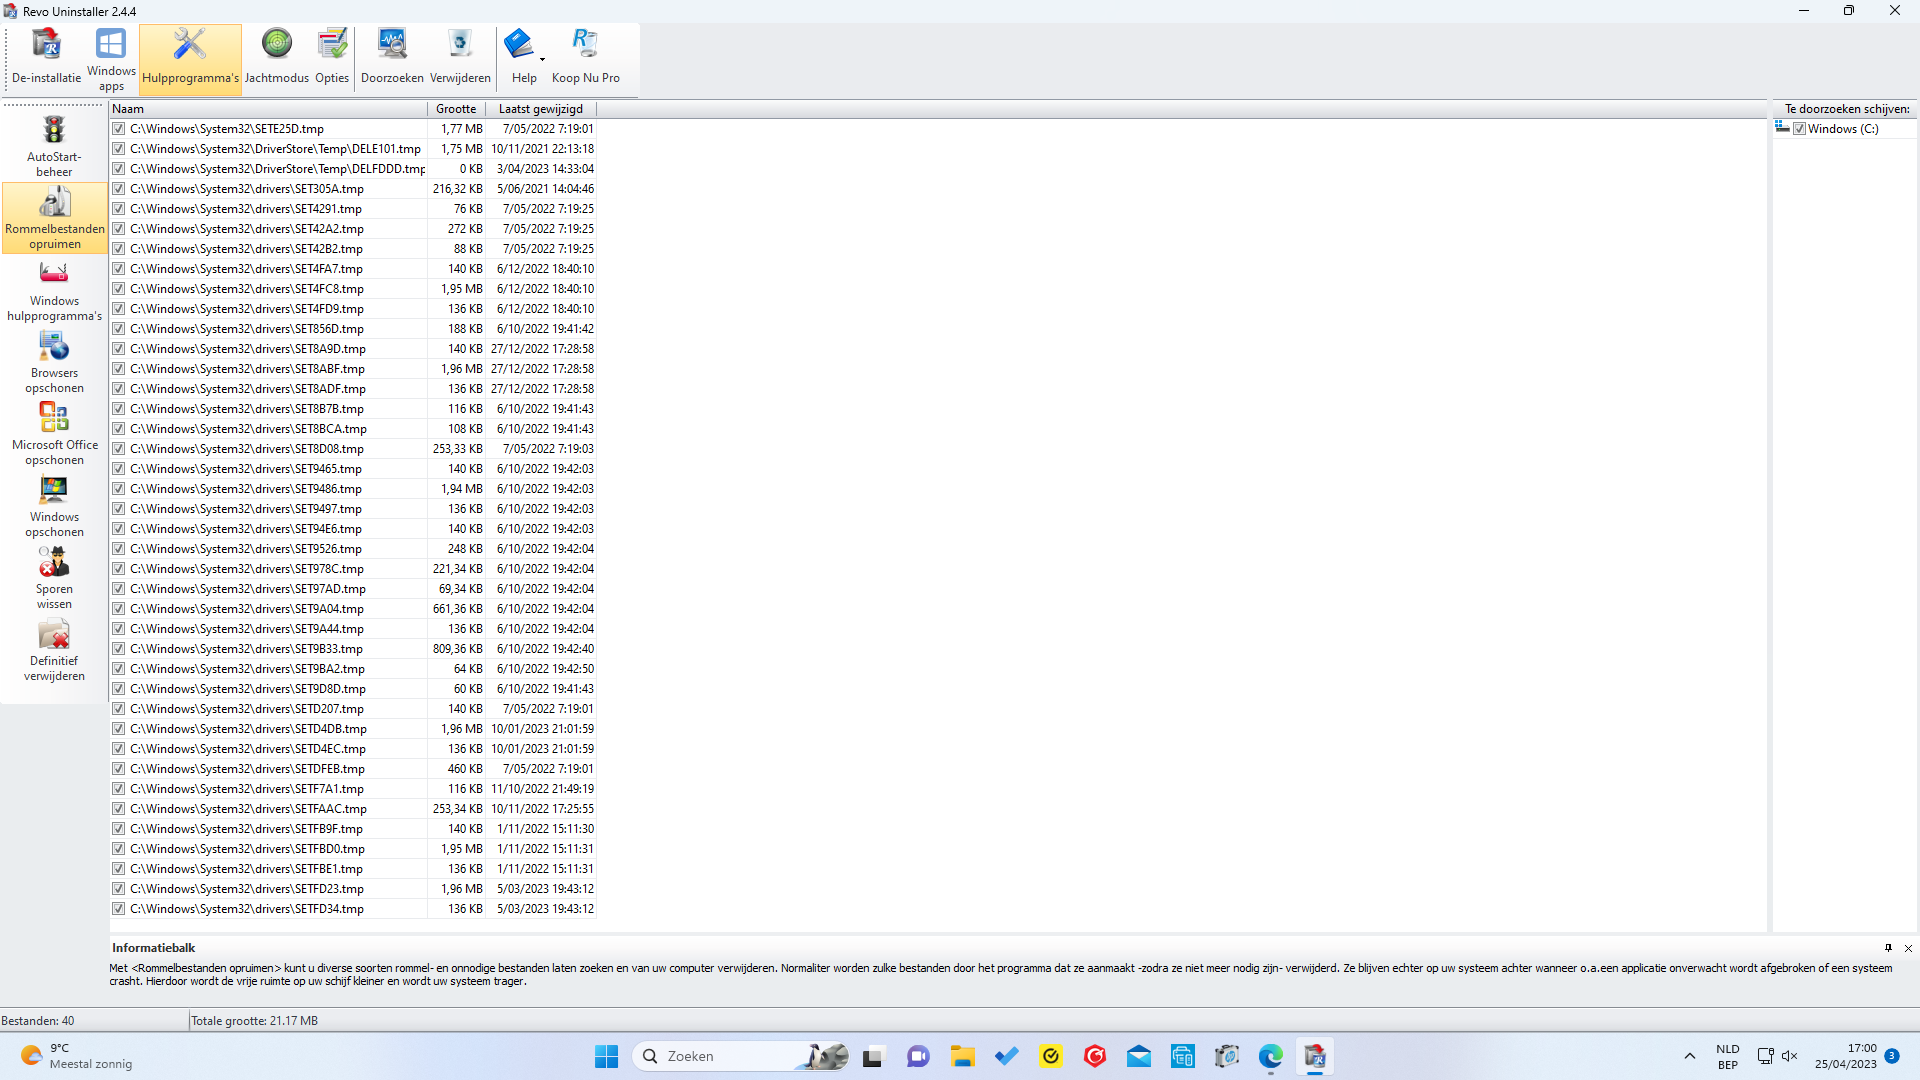Sort list by Grootte column
The image size is (1920, 1080).
click(x=456, y=109)
